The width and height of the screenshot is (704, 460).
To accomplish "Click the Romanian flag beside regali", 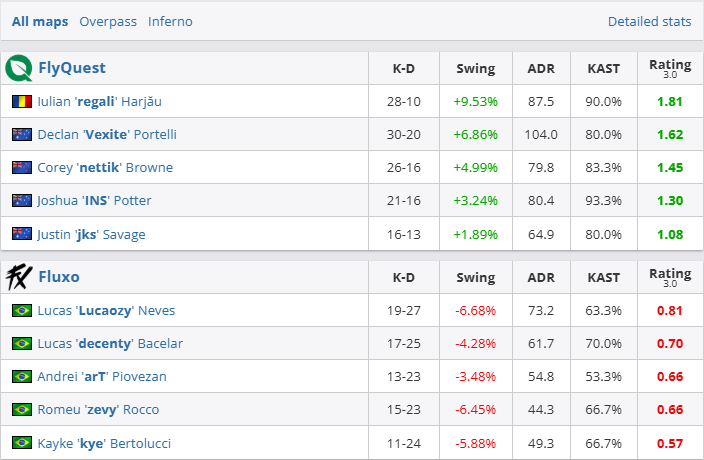I will 22,102.
